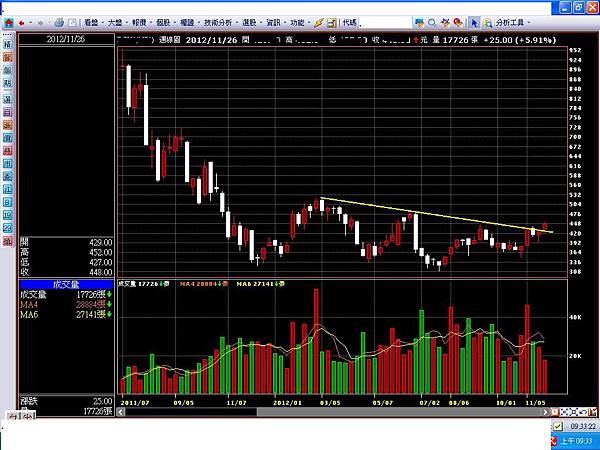Screen dimensions: 600x450
Task: Print with the printer icon
Action: tap(59, 23)
